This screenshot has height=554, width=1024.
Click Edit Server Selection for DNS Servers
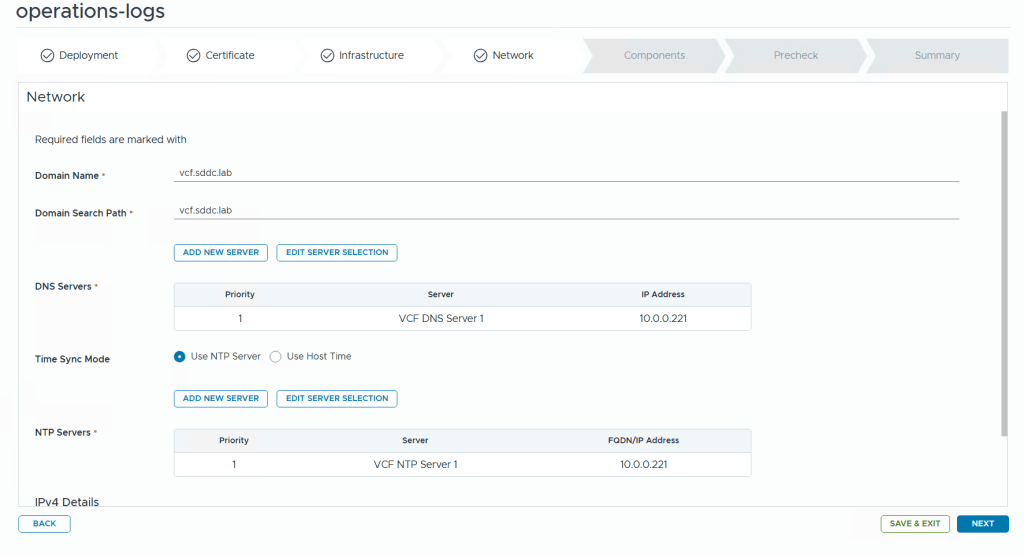[337, 253]
